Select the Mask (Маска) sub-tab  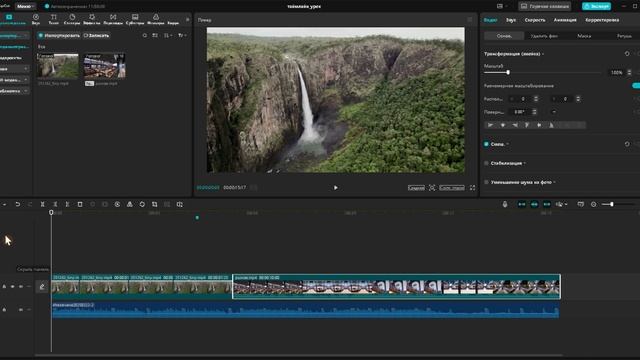click(x=584, y=36)
